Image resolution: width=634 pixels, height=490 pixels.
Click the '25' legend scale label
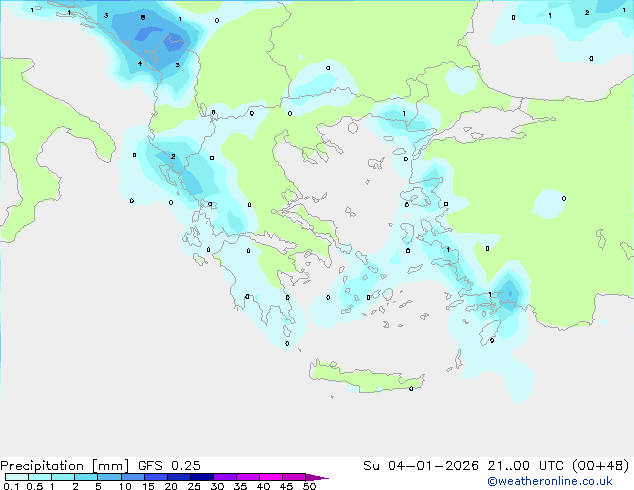click(194, 486)
